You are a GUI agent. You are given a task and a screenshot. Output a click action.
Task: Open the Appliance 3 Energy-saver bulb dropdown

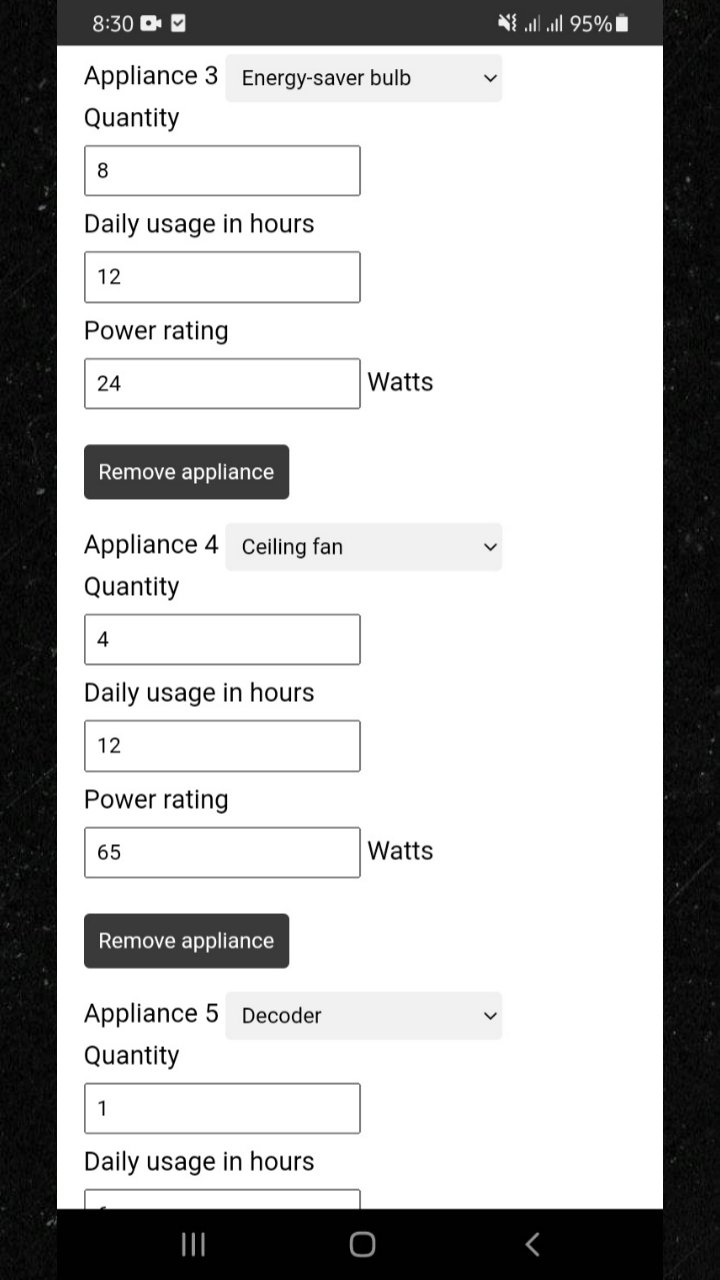[x=364, y=78]
